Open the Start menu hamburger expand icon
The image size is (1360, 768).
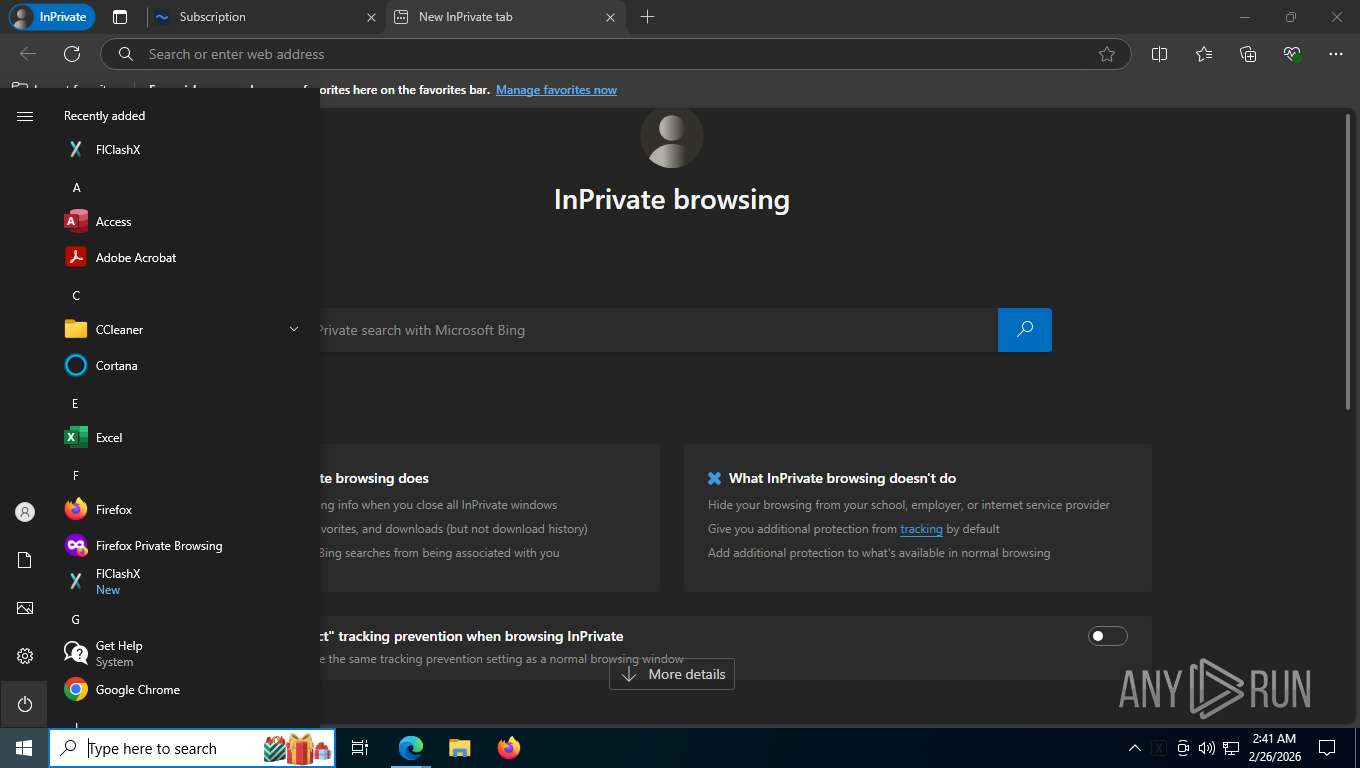(25, 116)
